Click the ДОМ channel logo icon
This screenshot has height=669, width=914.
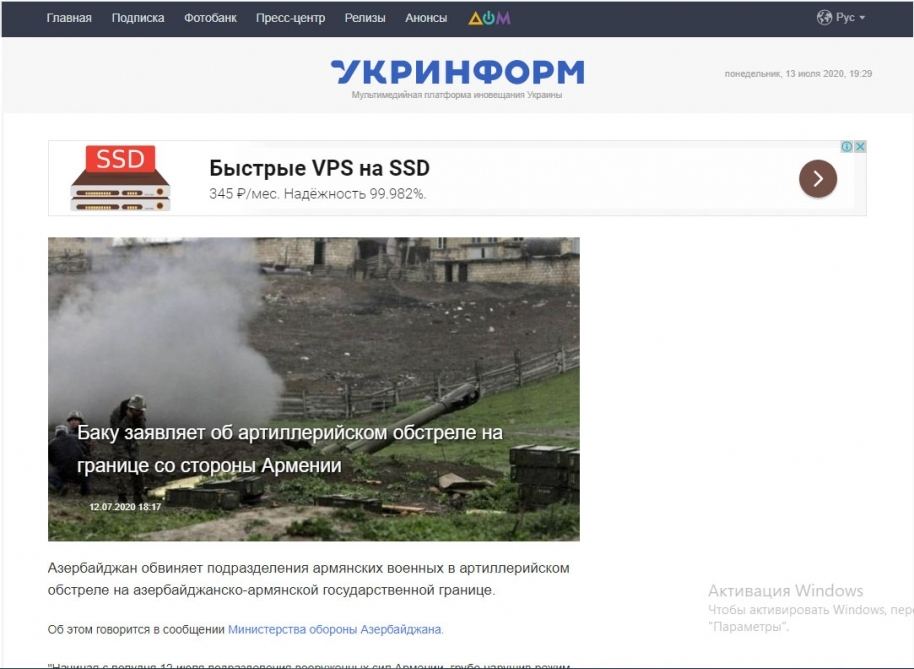point(490,18)
